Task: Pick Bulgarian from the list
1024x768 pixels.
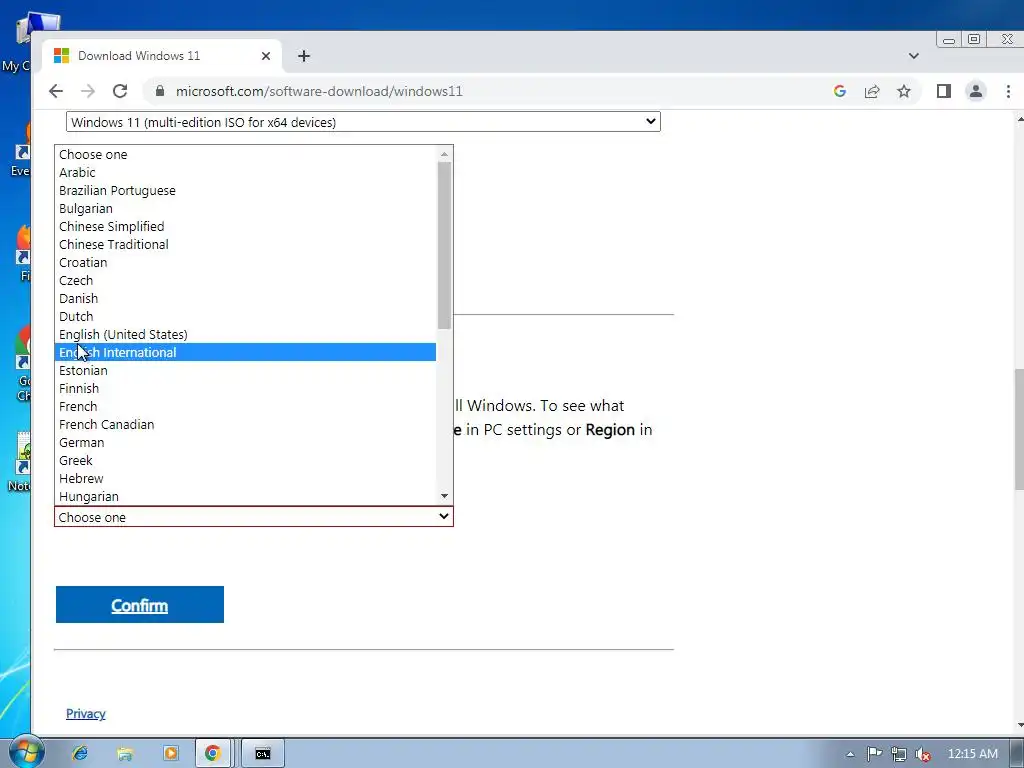Action: (x=245, y=208)
